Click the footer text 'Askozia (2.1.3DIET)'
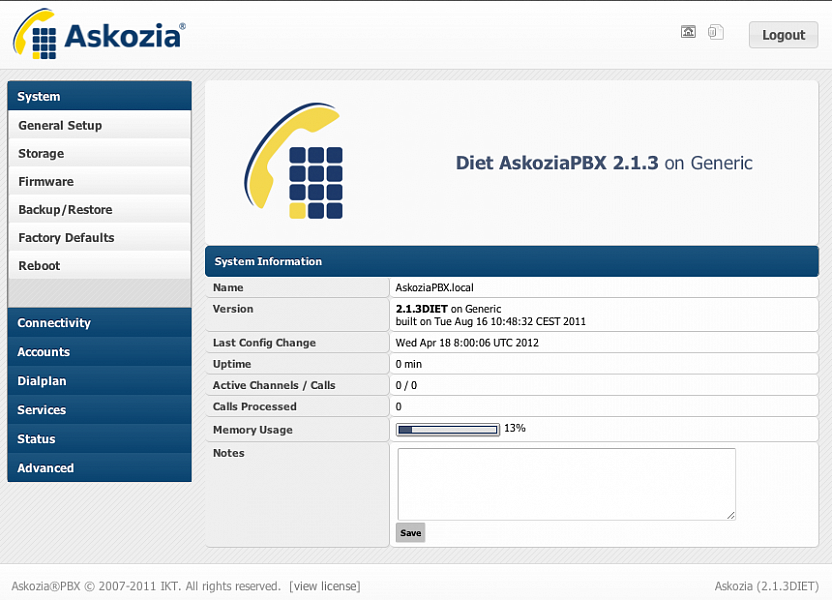Image resolution: width=832 pixels, height=600 pixels. 767,586
